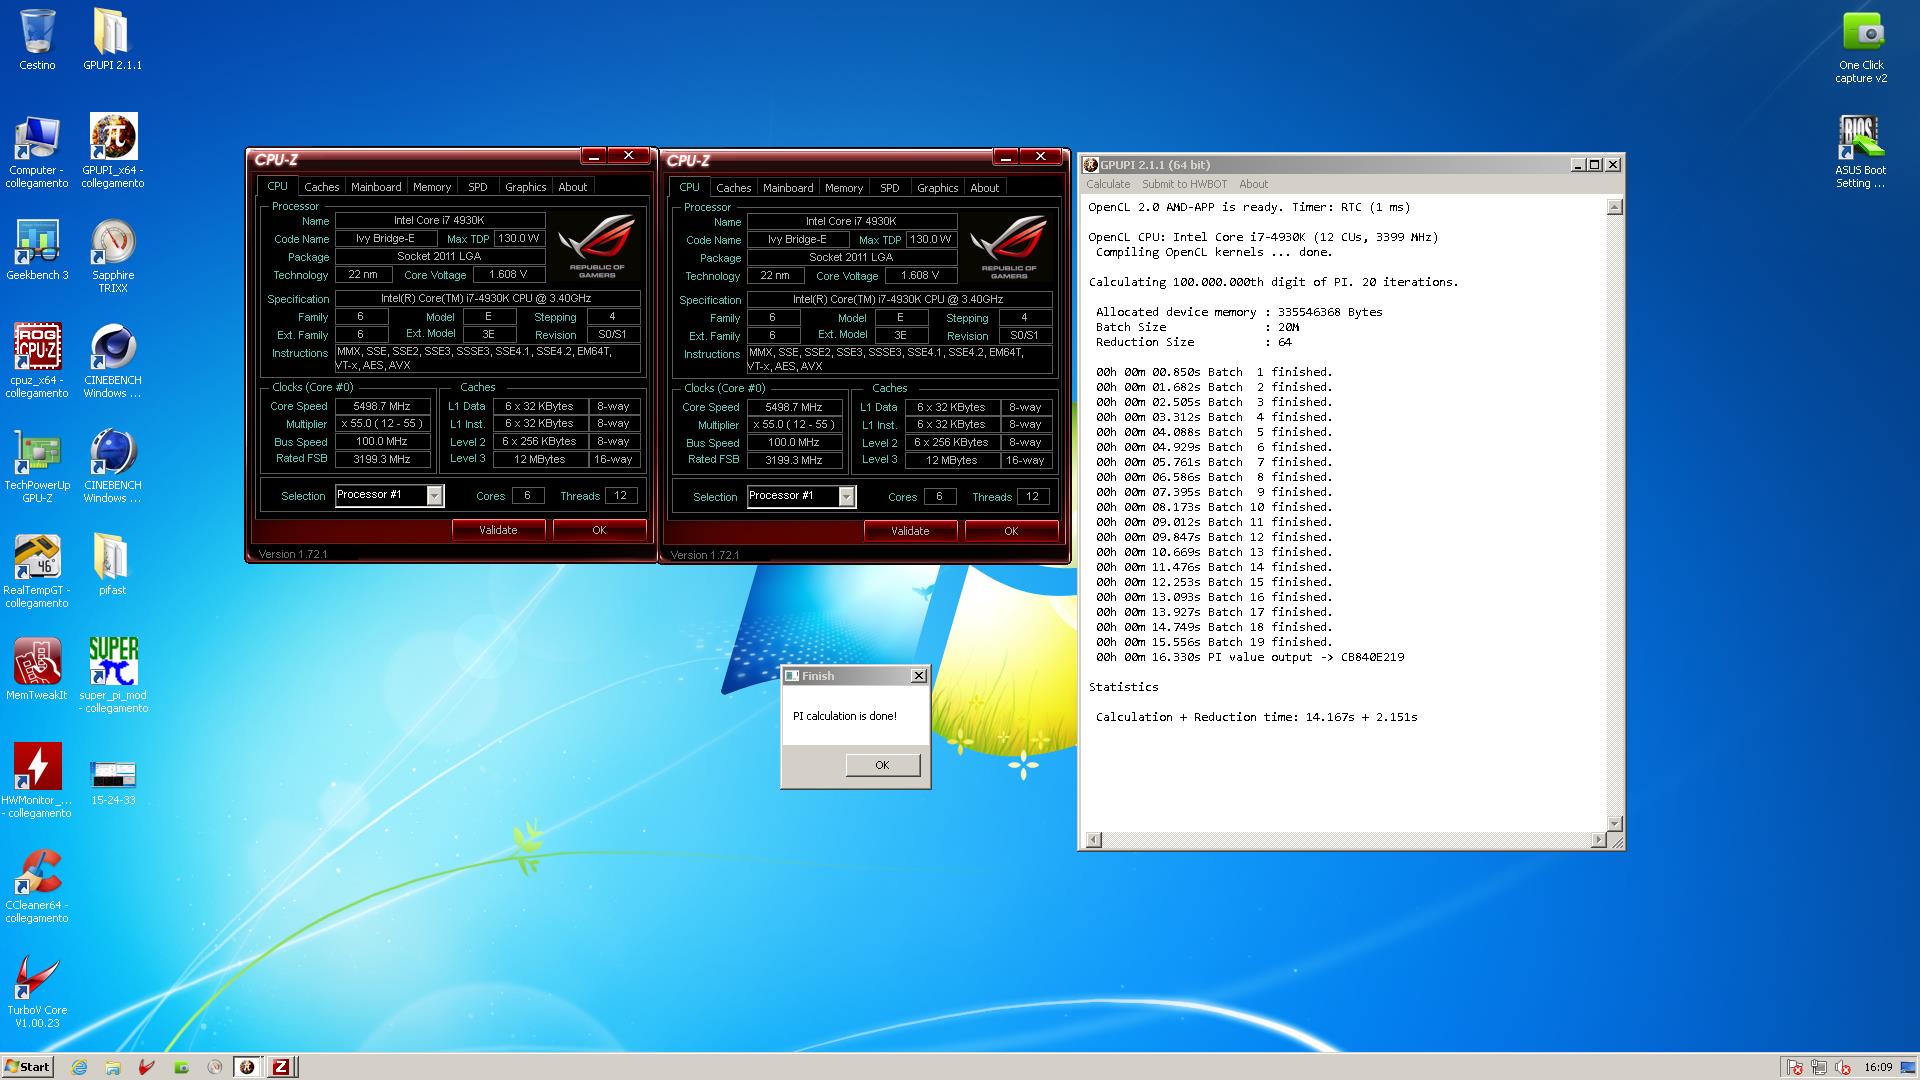
Task: Launch the HWMonitor collegamento icon
Action: tap(37, 780)
